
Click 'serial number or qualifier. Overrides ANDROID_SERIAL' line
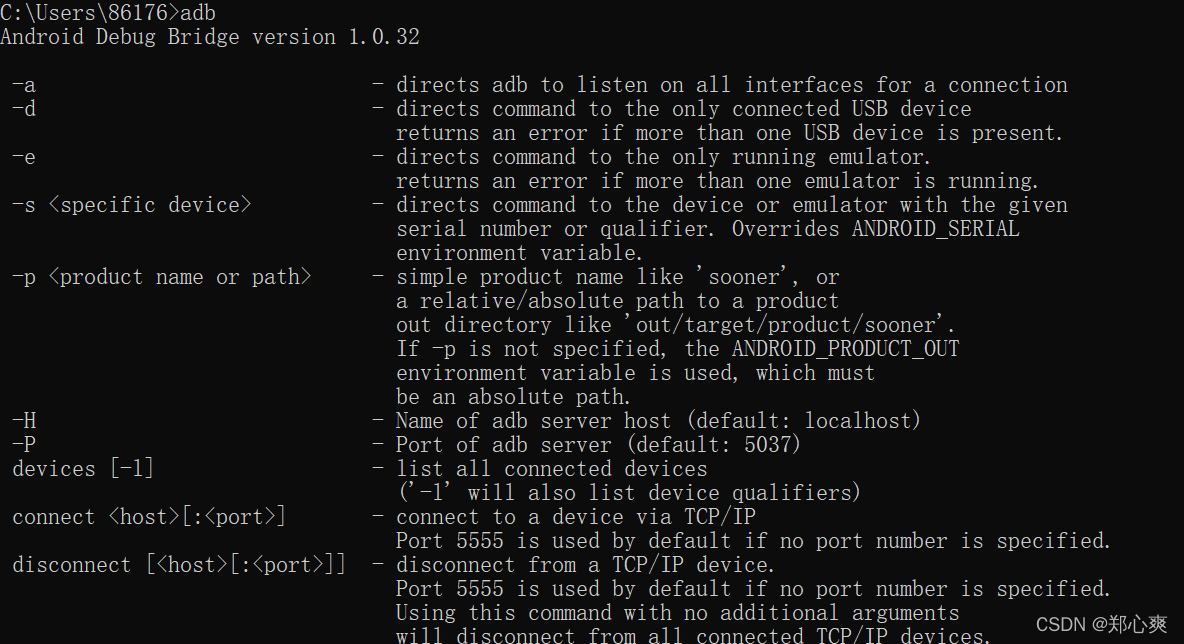coord(708,230)
